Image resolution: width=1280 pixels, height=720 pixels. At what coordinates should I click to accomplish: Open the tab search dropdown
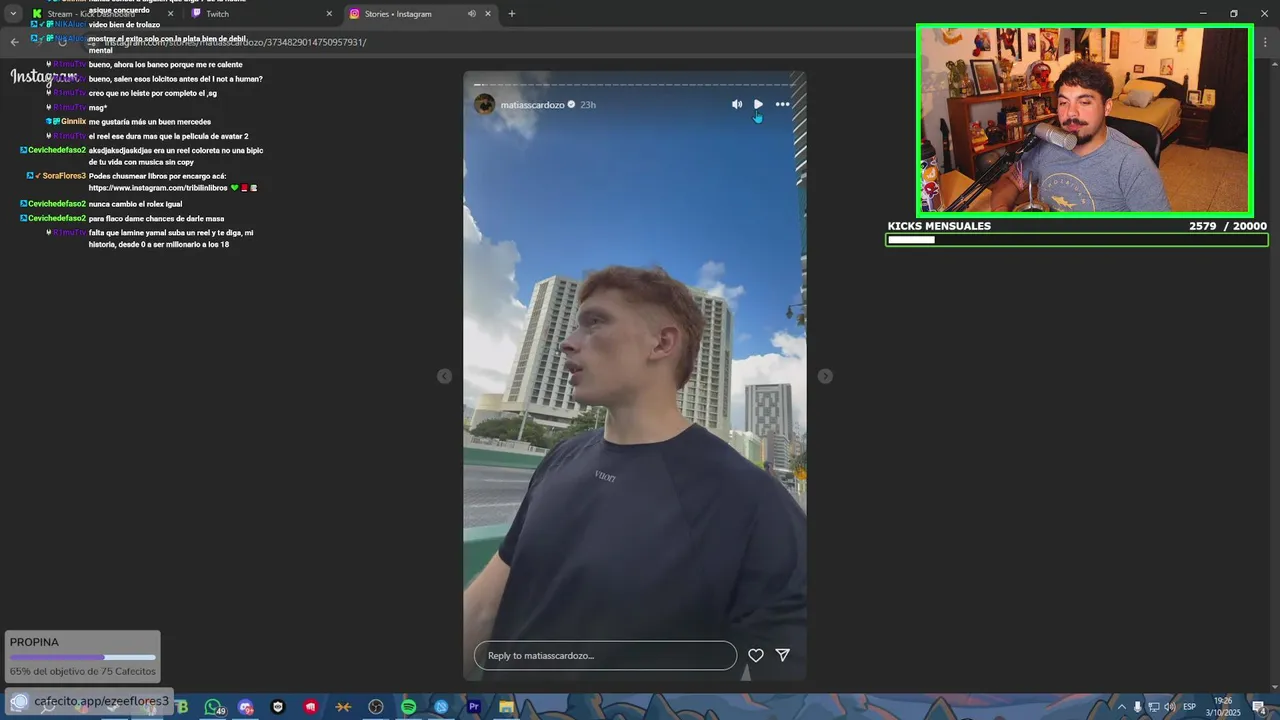[13, 14]
